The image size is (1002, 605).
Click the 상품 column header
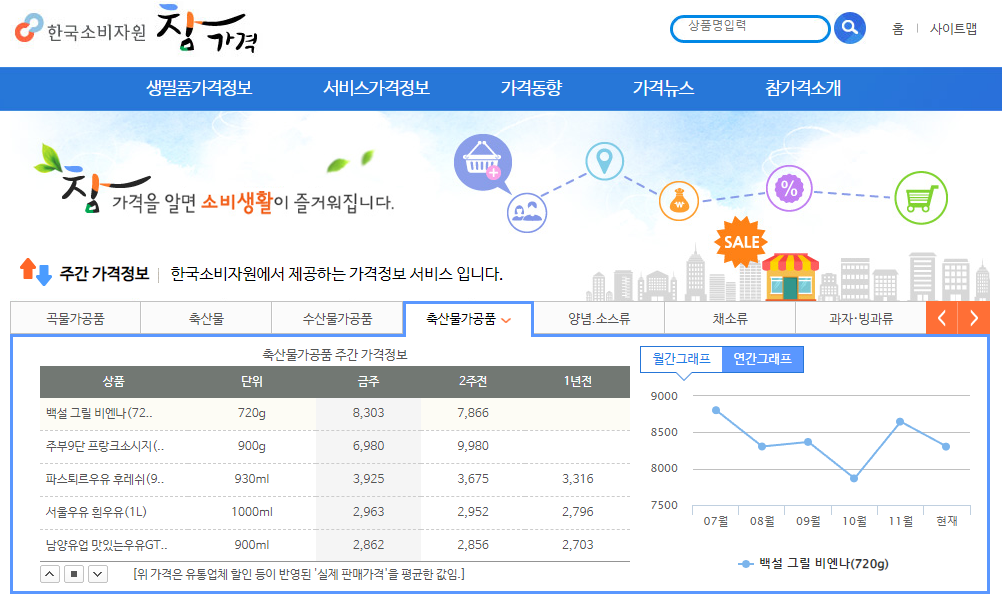[114, 381]
